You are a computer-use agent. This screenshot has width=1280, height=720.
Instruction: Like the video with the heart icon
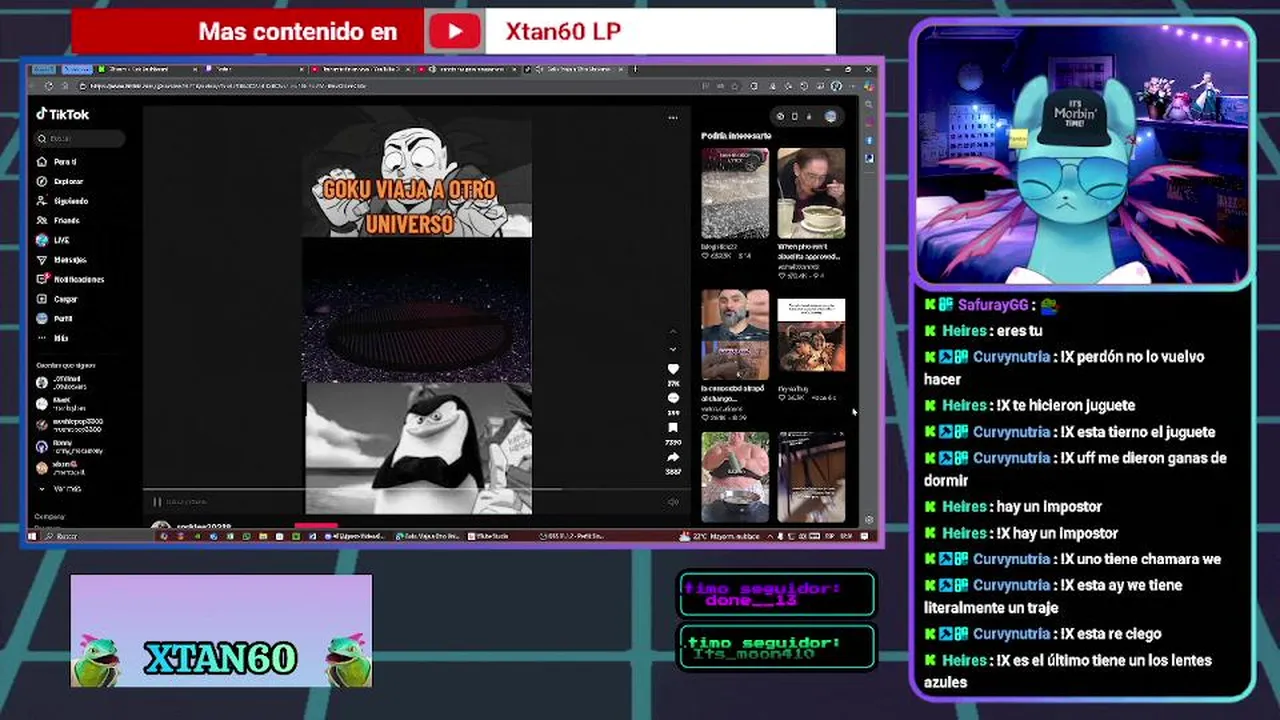pos(673,370)
